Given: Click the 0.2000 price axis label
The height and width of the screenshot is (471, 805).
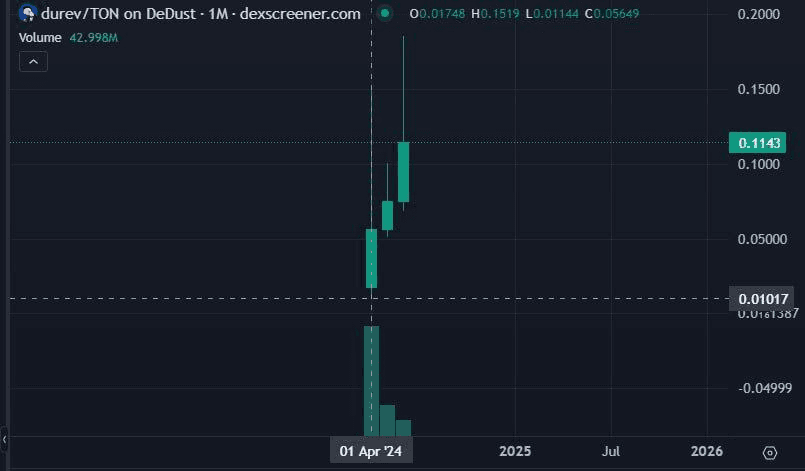Looking at the screenshot, I should [759, 14].
